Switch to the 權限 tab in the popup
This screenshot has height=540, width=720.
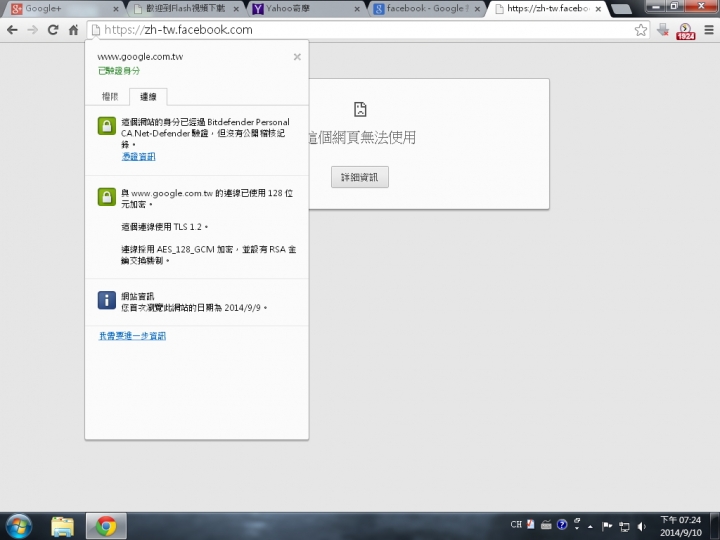coord(110,96)
